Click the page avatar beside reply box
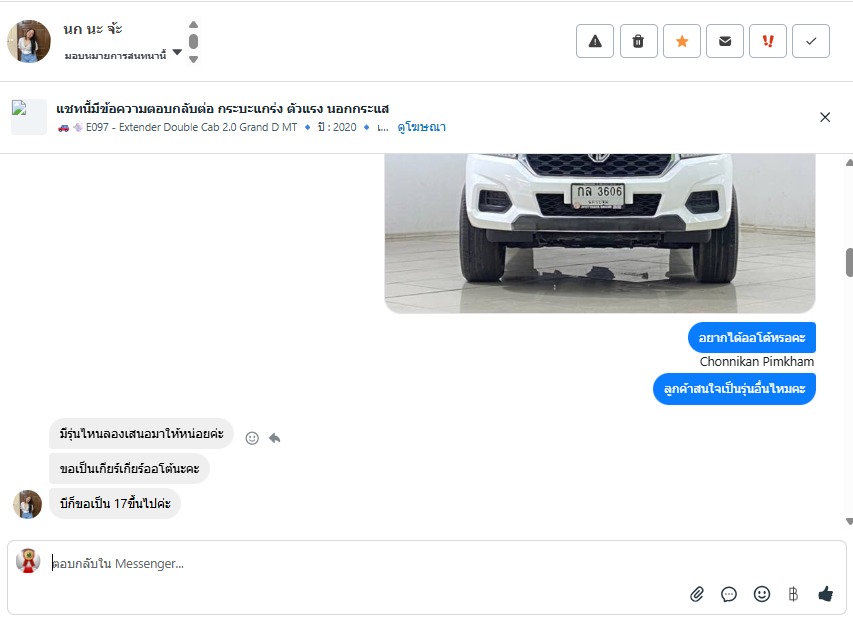The width and height of the screenshot is (853, 623). coord(28,561)
